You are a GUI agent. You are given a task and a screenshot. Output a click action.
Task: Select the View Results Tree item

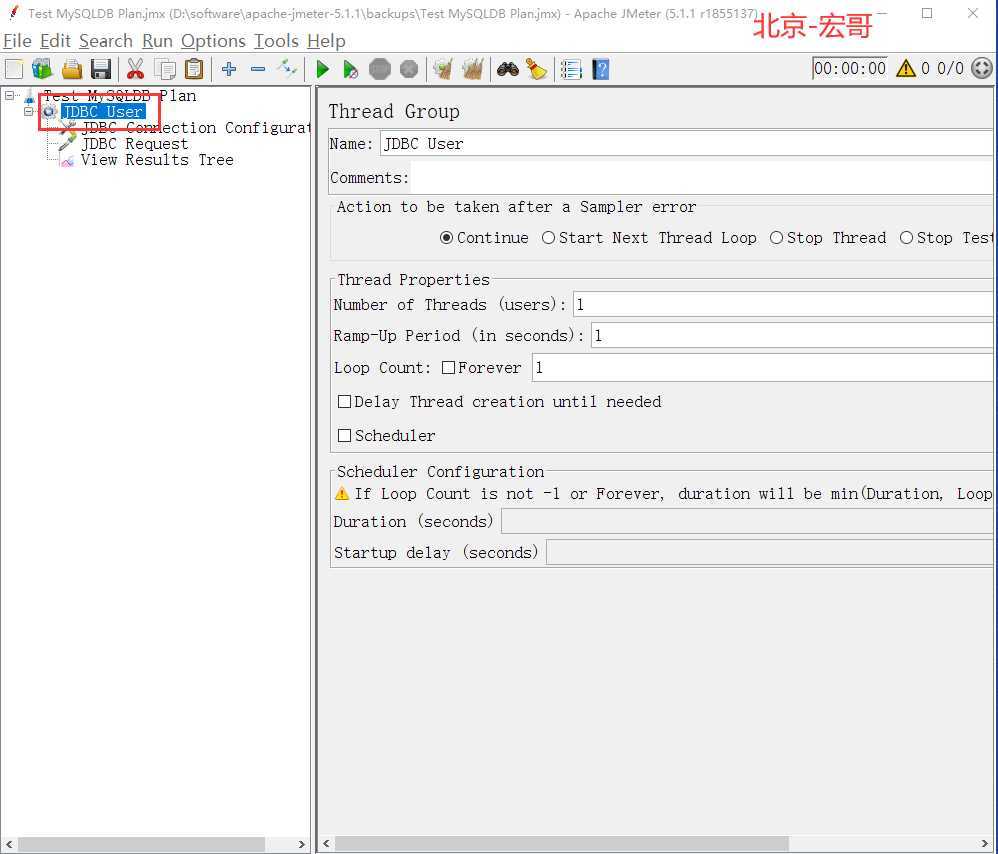click(x=157, y=160)
